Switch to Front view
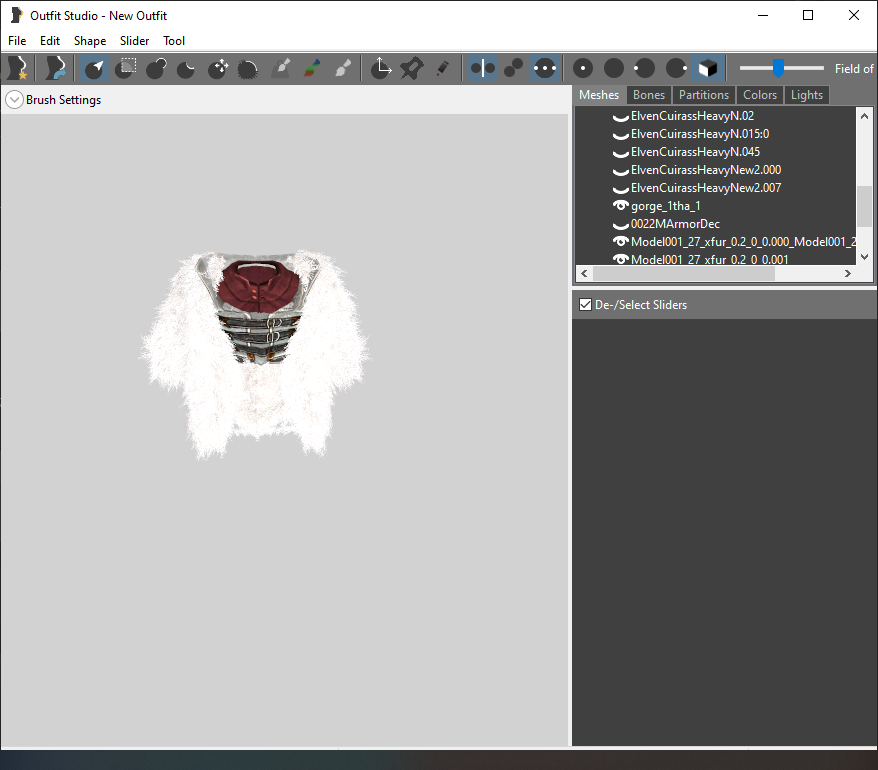 583,68
